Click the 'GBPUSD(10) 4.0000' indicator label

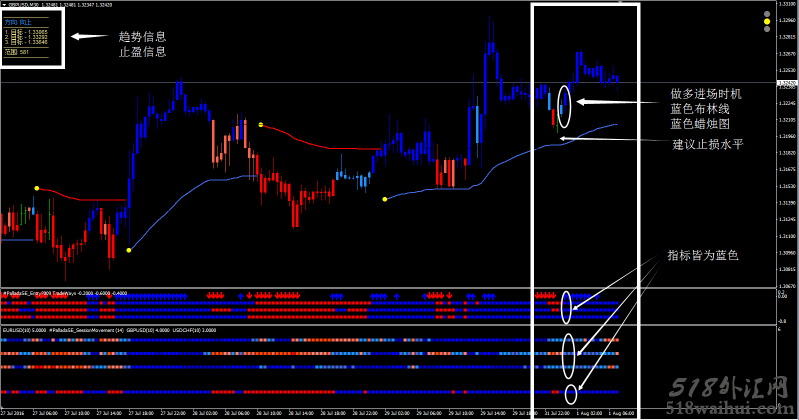coord(148,330)
